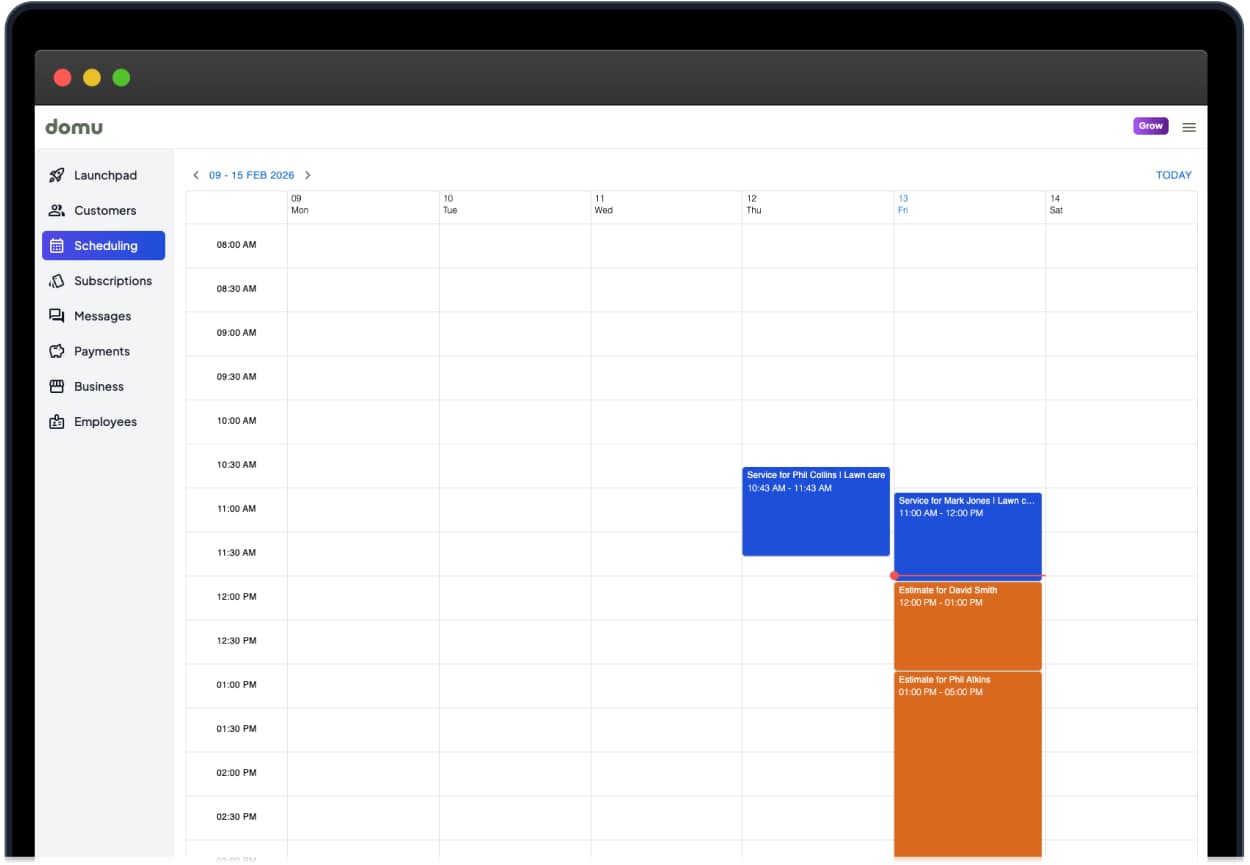Click the red current-time marker dot
Viewport: 1250px width, 865px height.
click(894, 576)
